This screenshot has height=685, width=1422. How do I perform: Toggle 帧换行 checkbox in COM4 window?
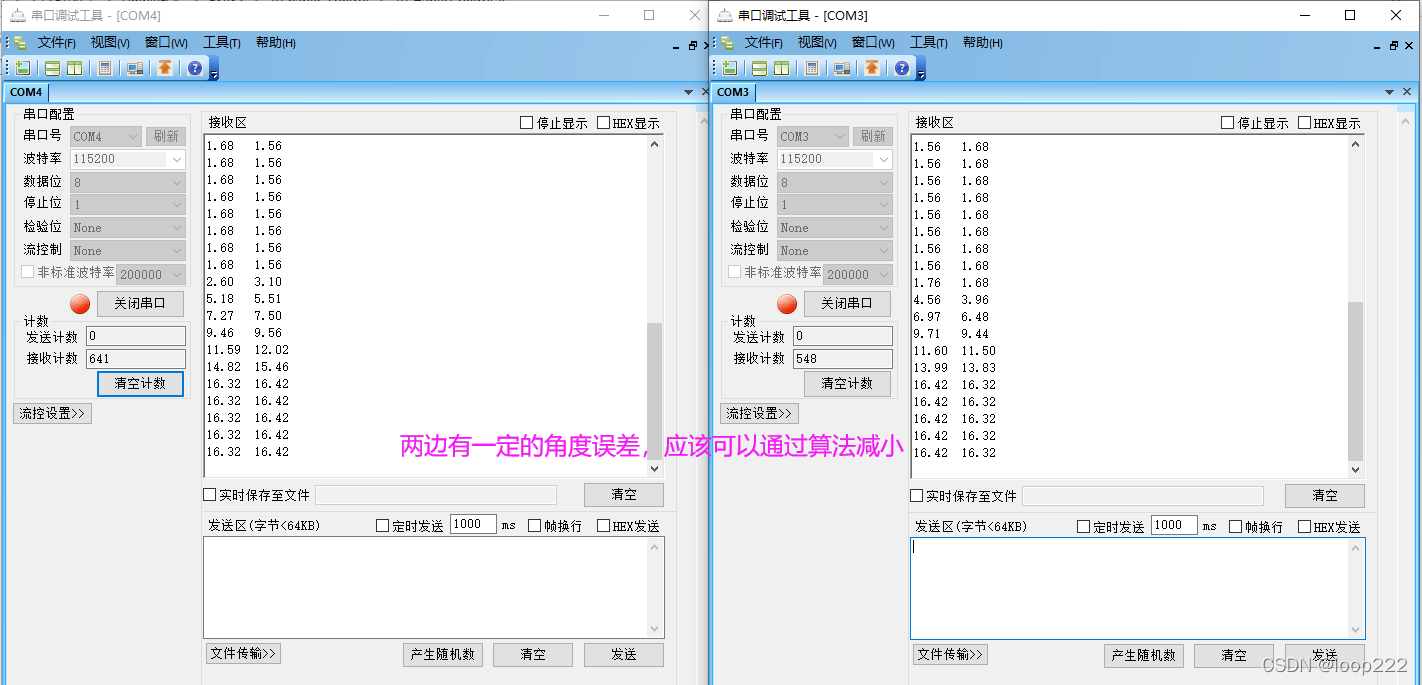click(534, 526)
